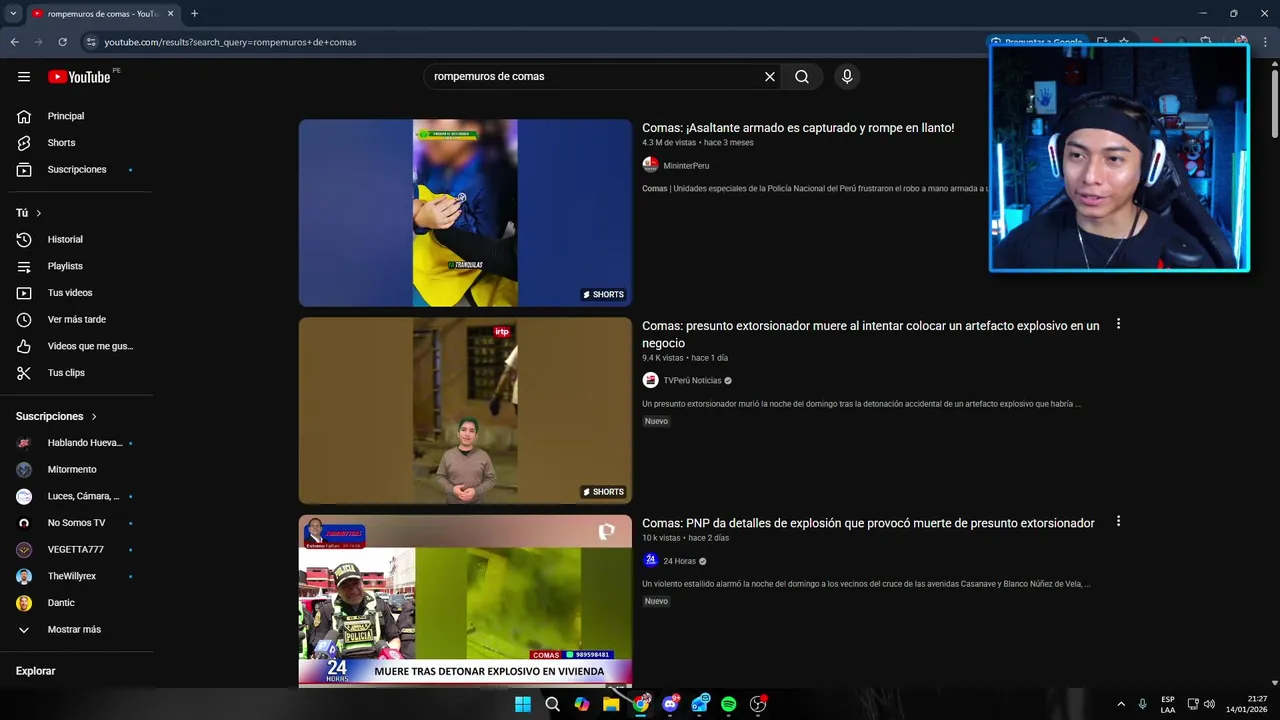This screenshot has height=720, width=1280.
Task: Open the YouTube hamburger guide menu
Action: tap(24, 77)
